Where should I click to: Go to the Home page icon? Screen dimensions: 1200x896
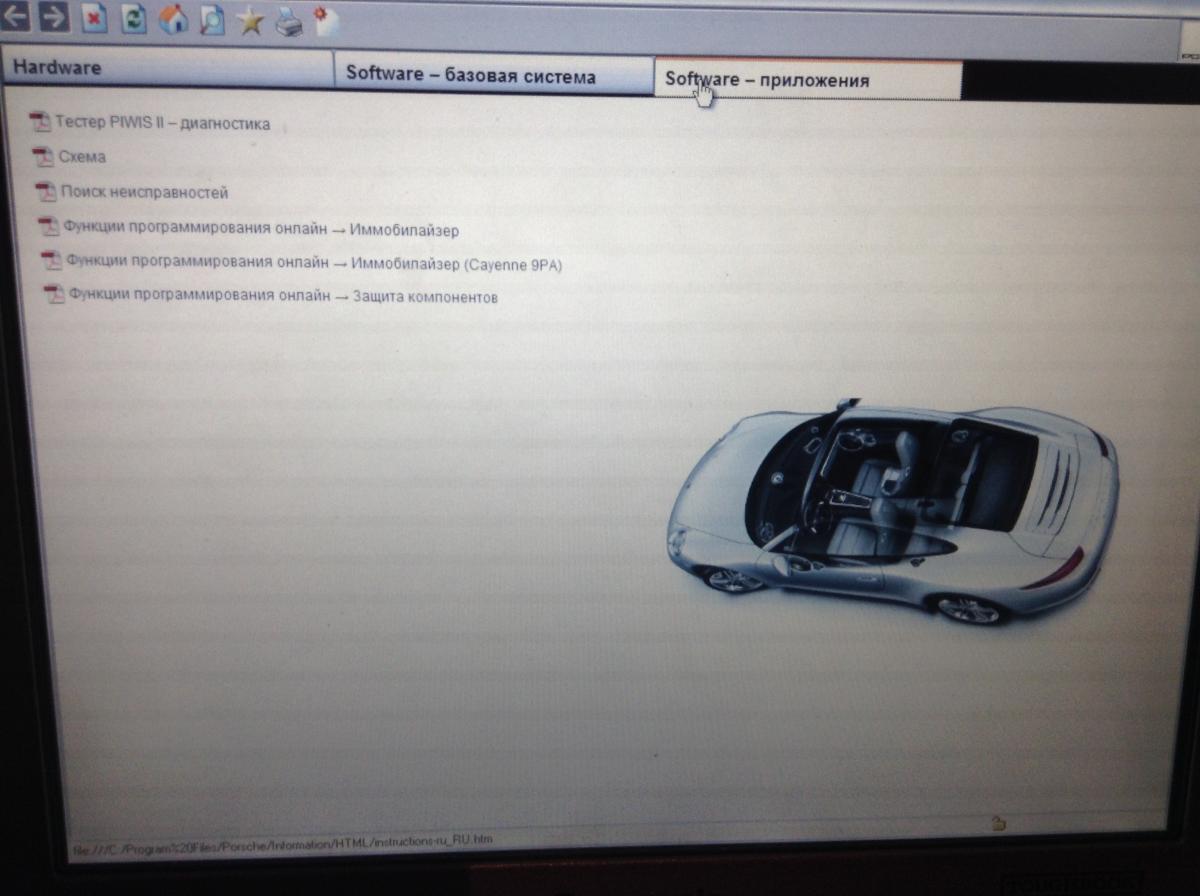coord(173,19)
